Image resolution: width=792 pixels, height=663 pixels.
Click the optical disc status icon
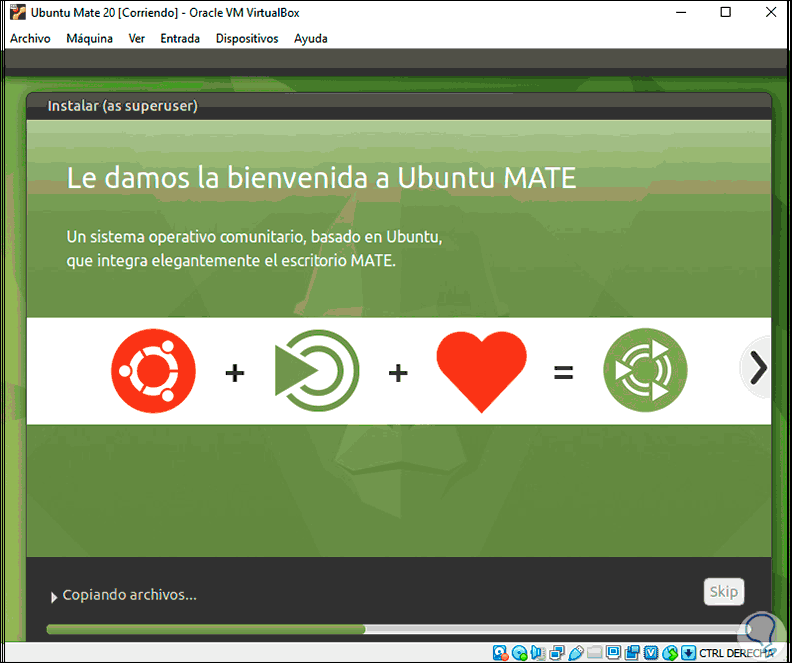tap(519, 653)
